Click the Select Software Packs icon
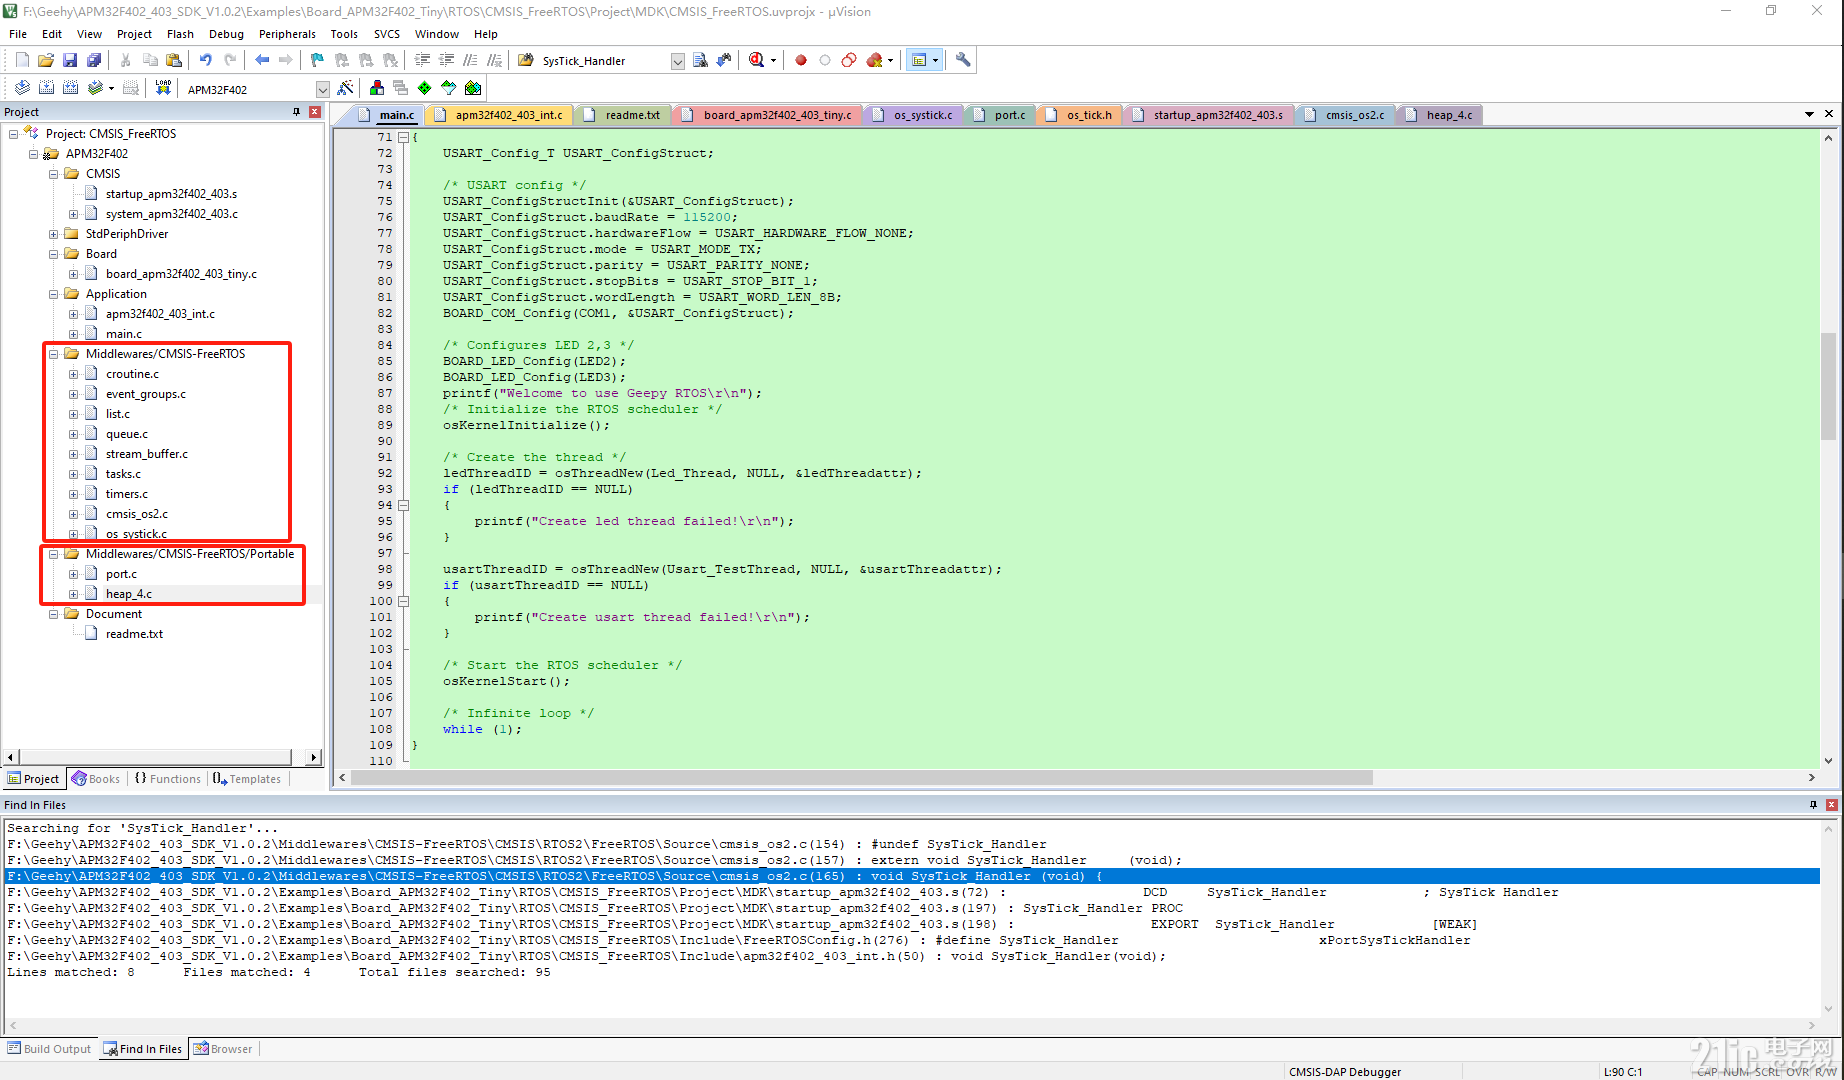Screen dimensions: 1844x1080 [x=449, y=88]
